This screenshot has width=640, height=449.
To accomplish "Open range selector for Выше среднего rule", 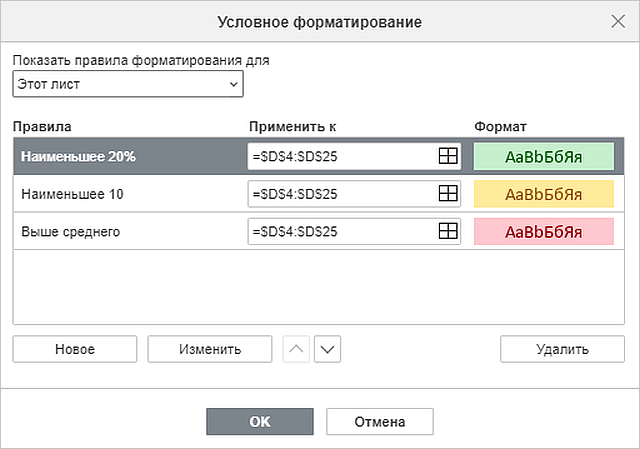I will point(448,231).
